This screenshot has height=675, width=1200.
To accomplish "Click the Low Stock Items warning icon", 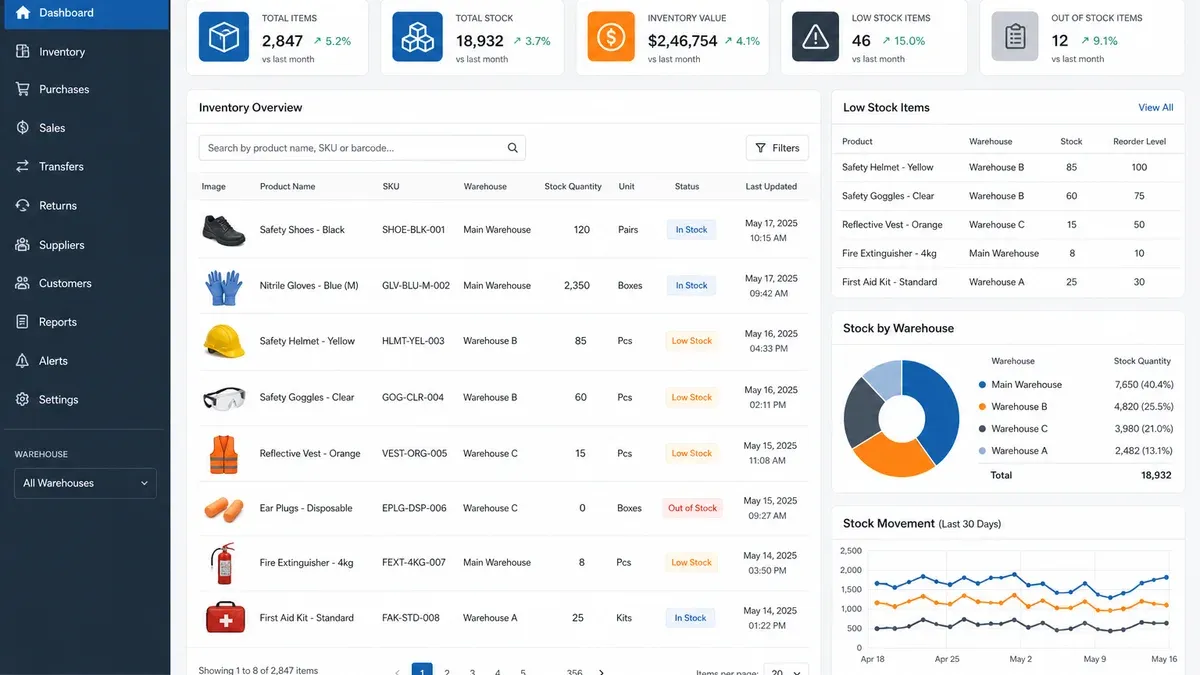I will (816, 37).
